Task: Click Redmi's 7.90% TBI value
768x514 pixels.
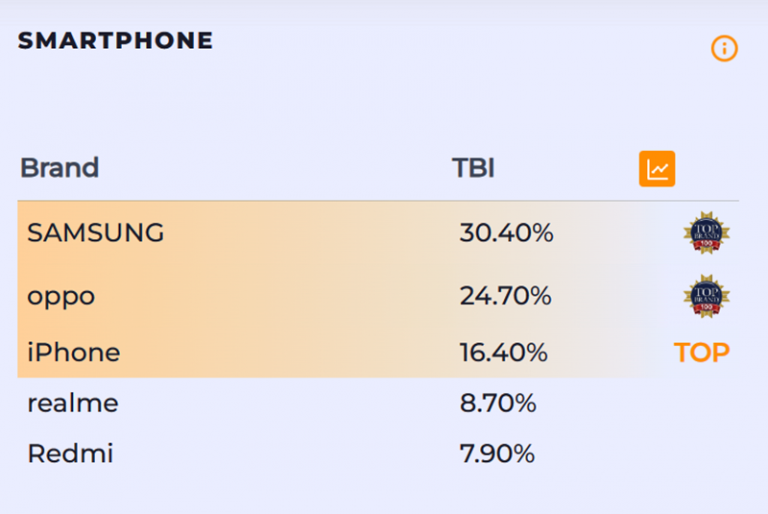Action: (x=497, y=454)
